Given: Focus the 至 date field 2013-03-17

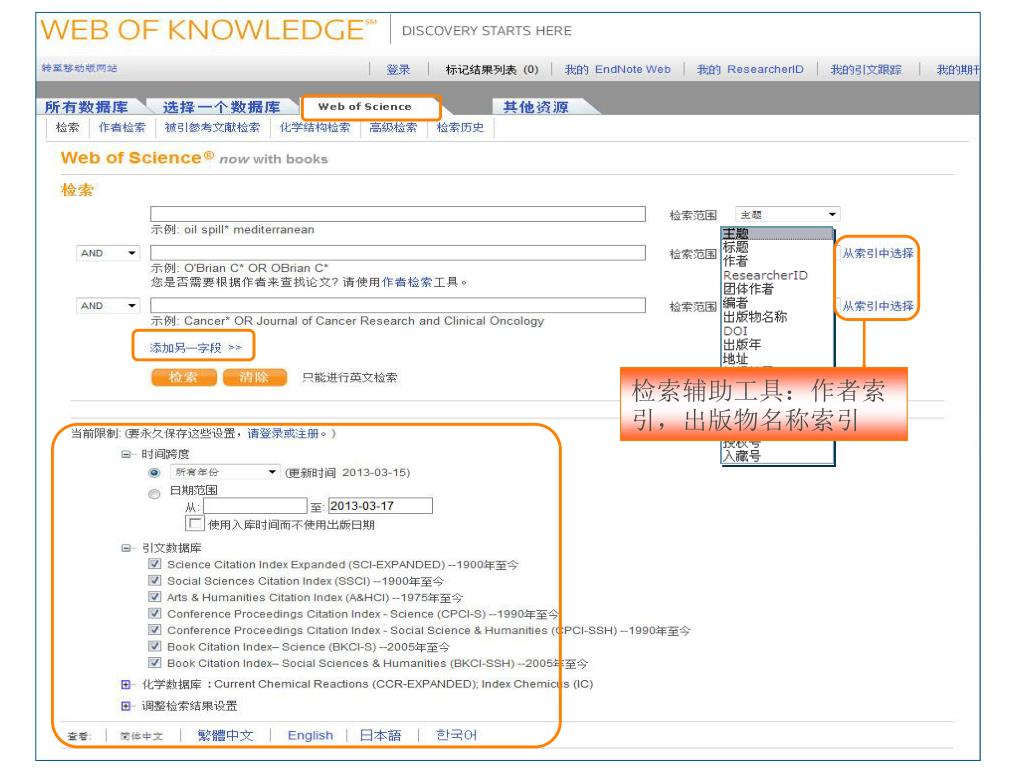Looking at the screenshot, I should (380, 505).
